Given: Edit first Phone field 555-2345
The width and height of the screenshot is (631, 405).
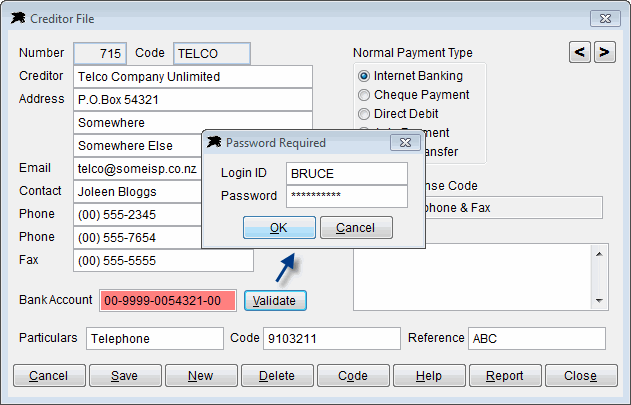Looking at the screenshot, I should pos(138,215).
